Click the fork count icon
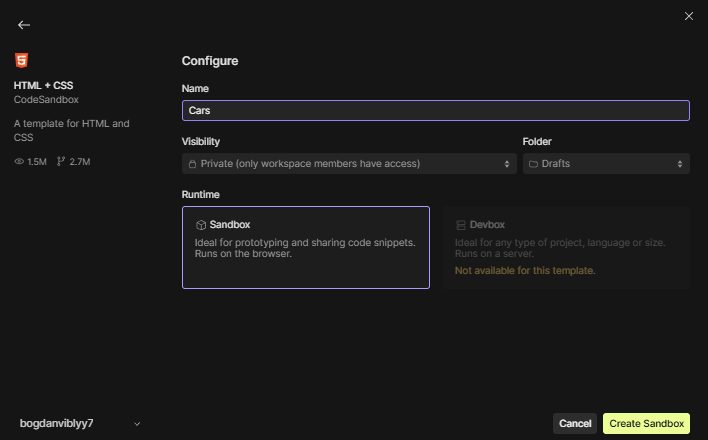This screenshot has height=440, width=708. [x=62, y=161]
